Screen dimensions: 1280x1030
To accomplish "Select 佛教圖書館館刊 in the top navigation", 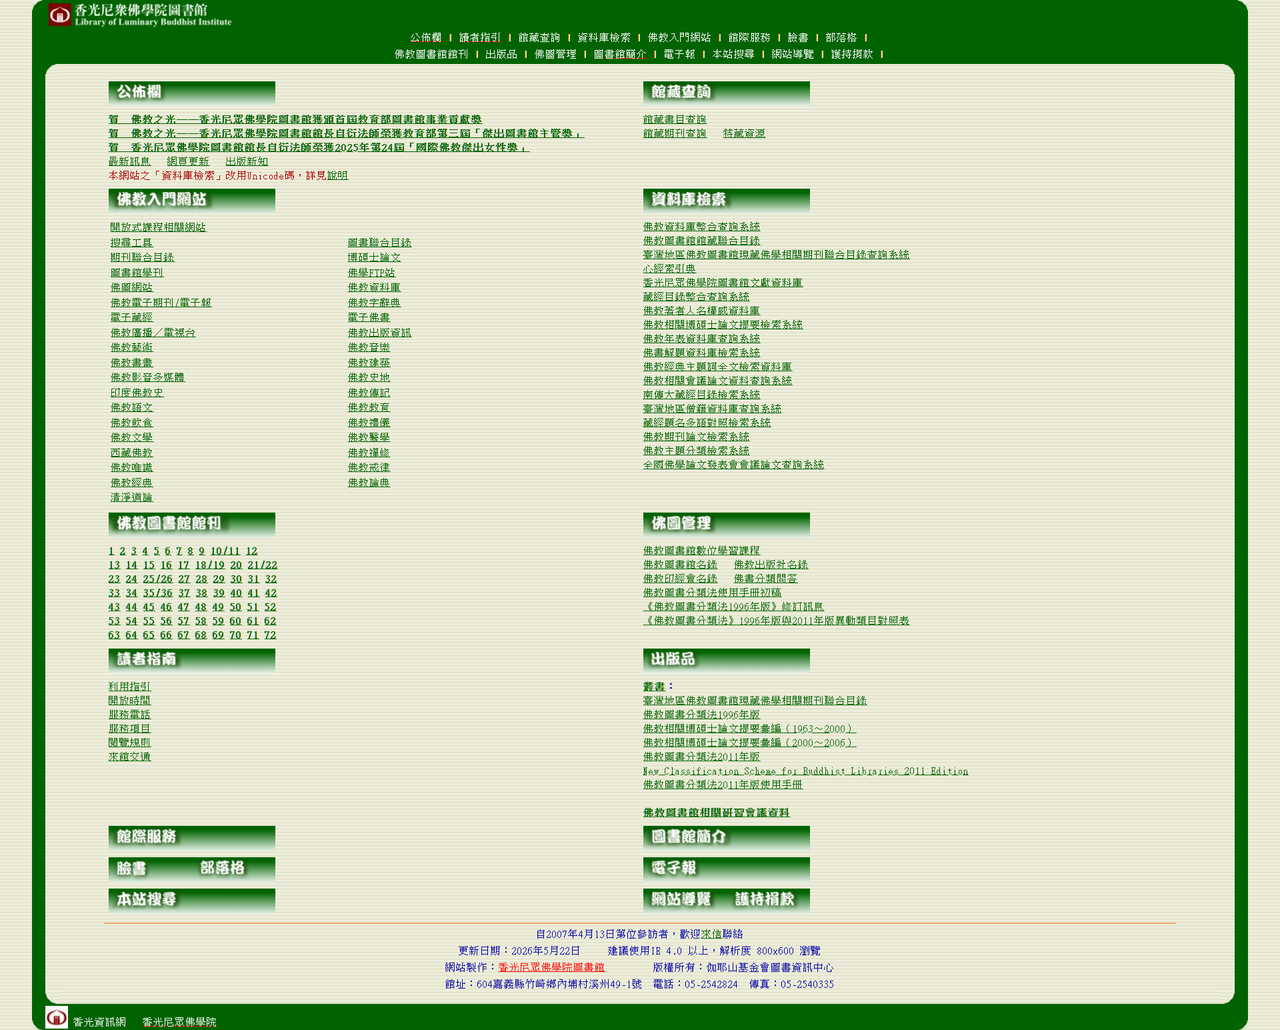I will (x=431, y=55).
